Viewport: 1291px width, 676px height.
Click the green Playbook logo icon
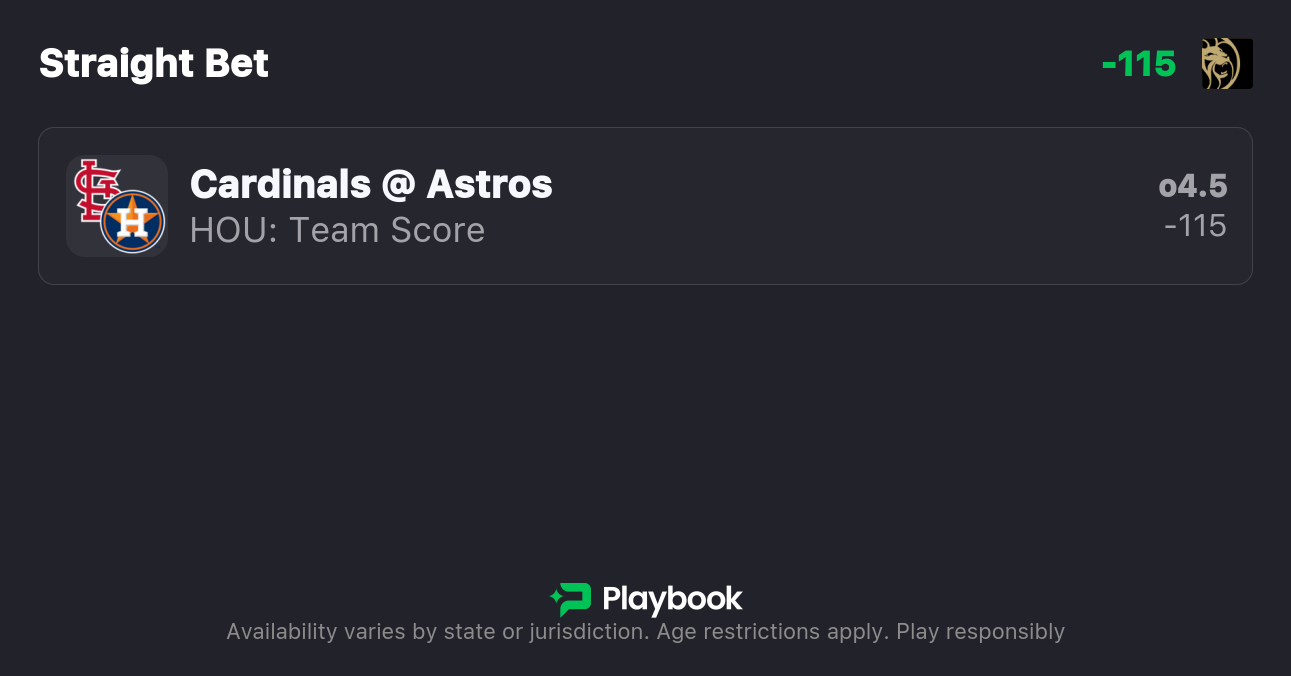[571, 599]
